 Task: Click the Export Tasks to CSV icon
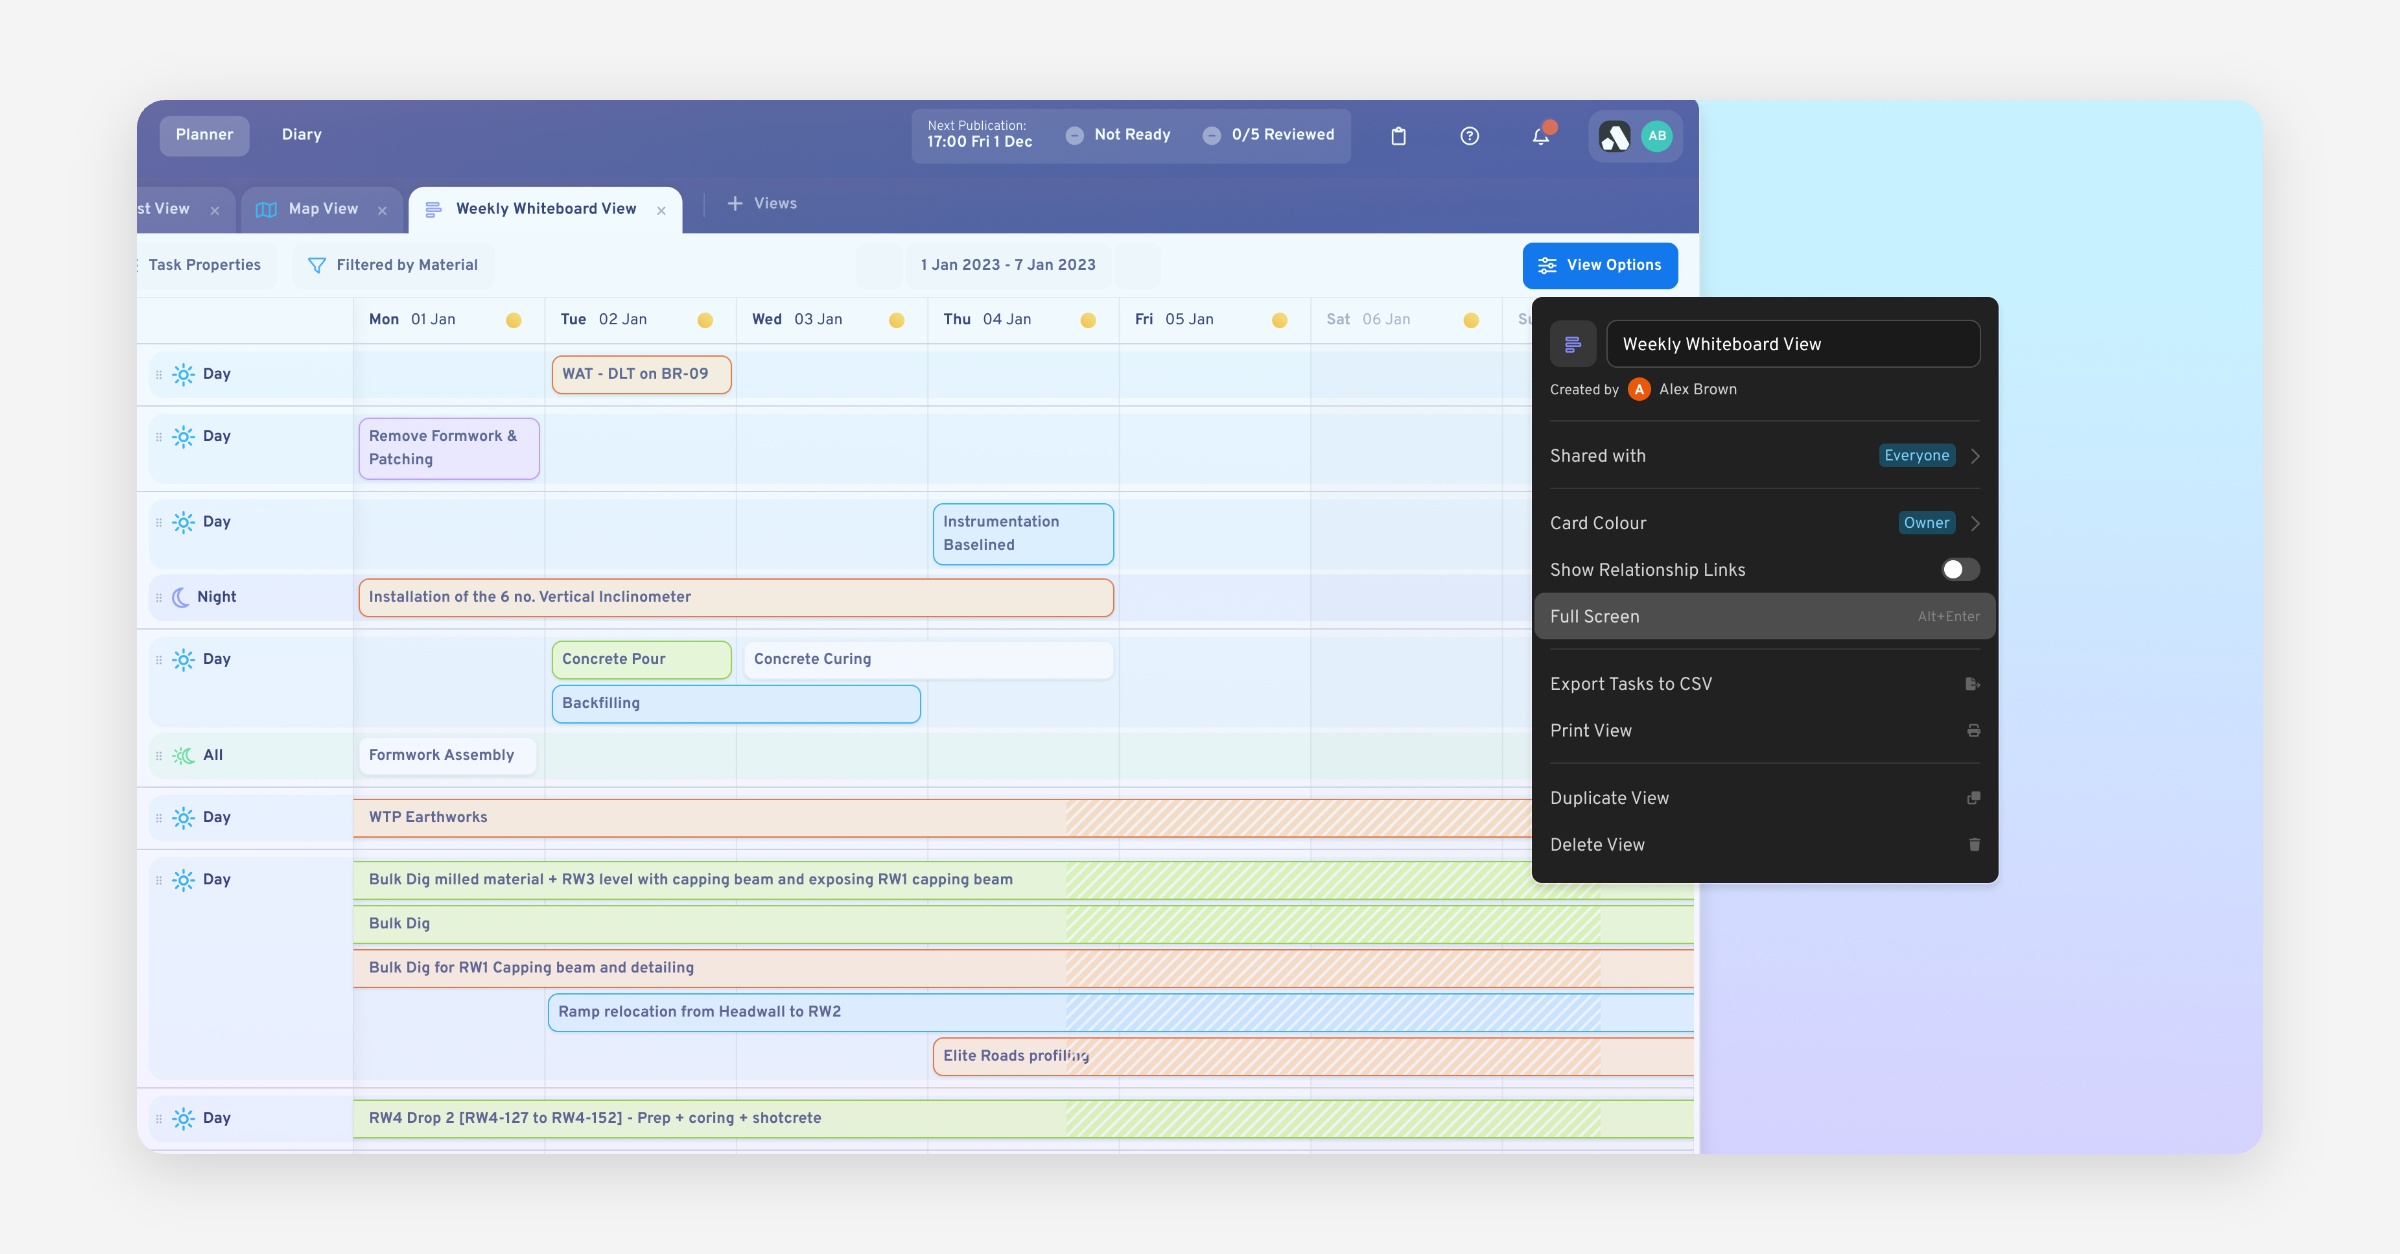coord(1972,684)
